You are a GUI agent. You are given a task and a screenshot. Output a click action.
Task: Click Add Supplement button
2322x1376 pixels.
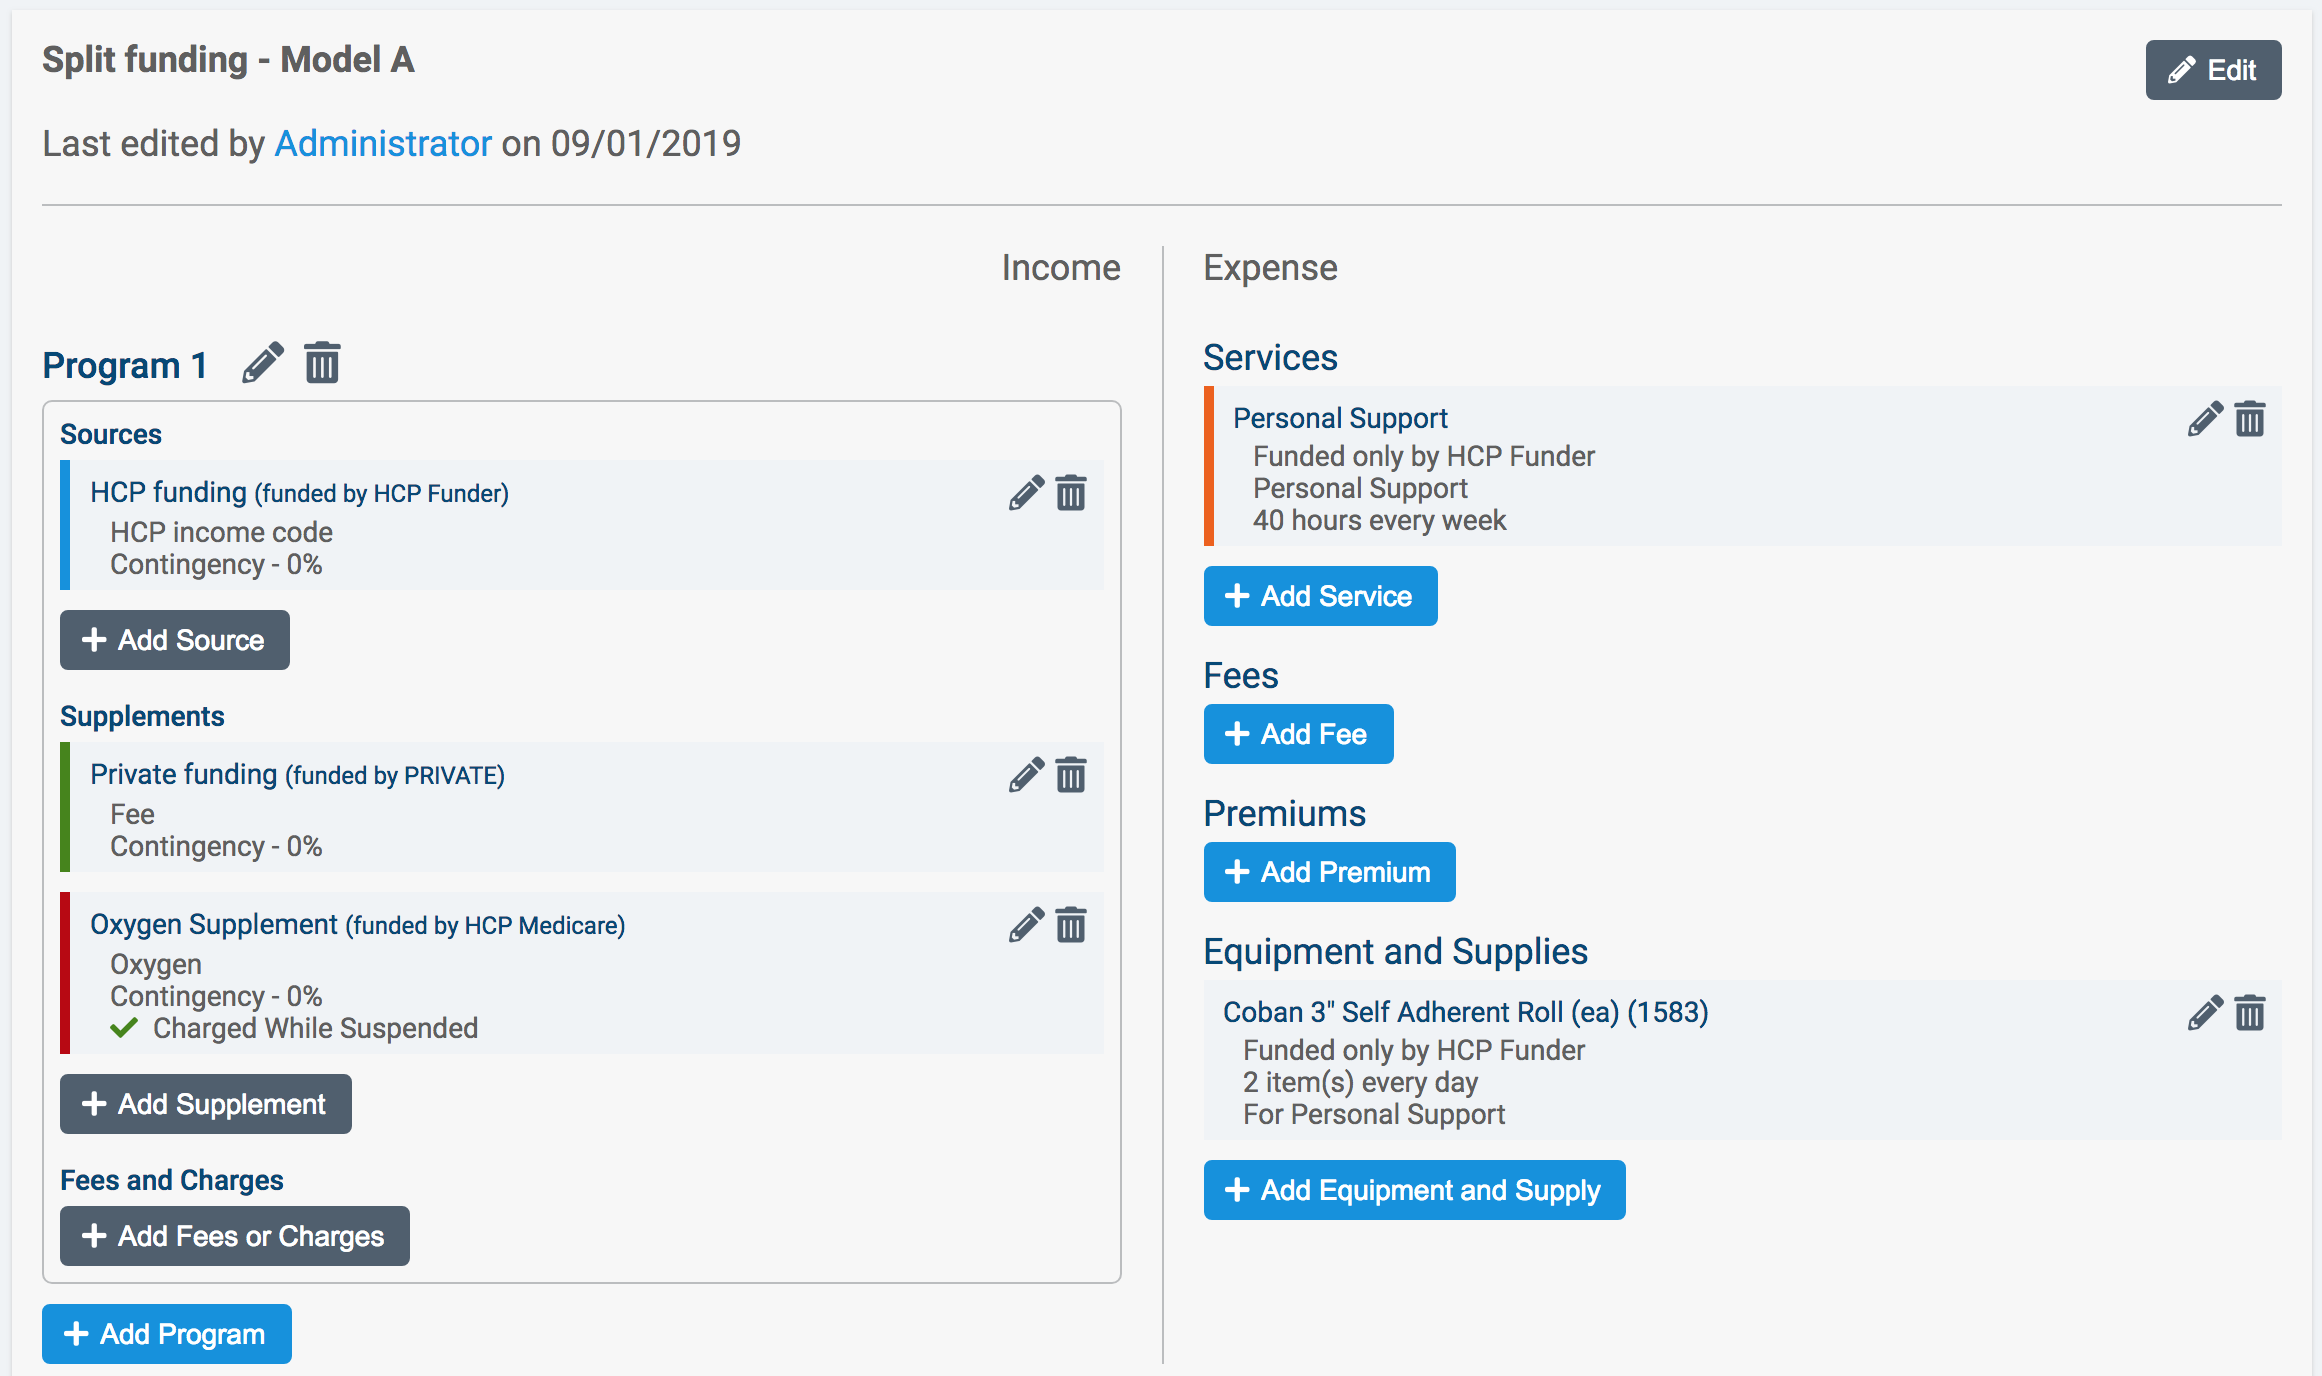tap(206, 1104)
